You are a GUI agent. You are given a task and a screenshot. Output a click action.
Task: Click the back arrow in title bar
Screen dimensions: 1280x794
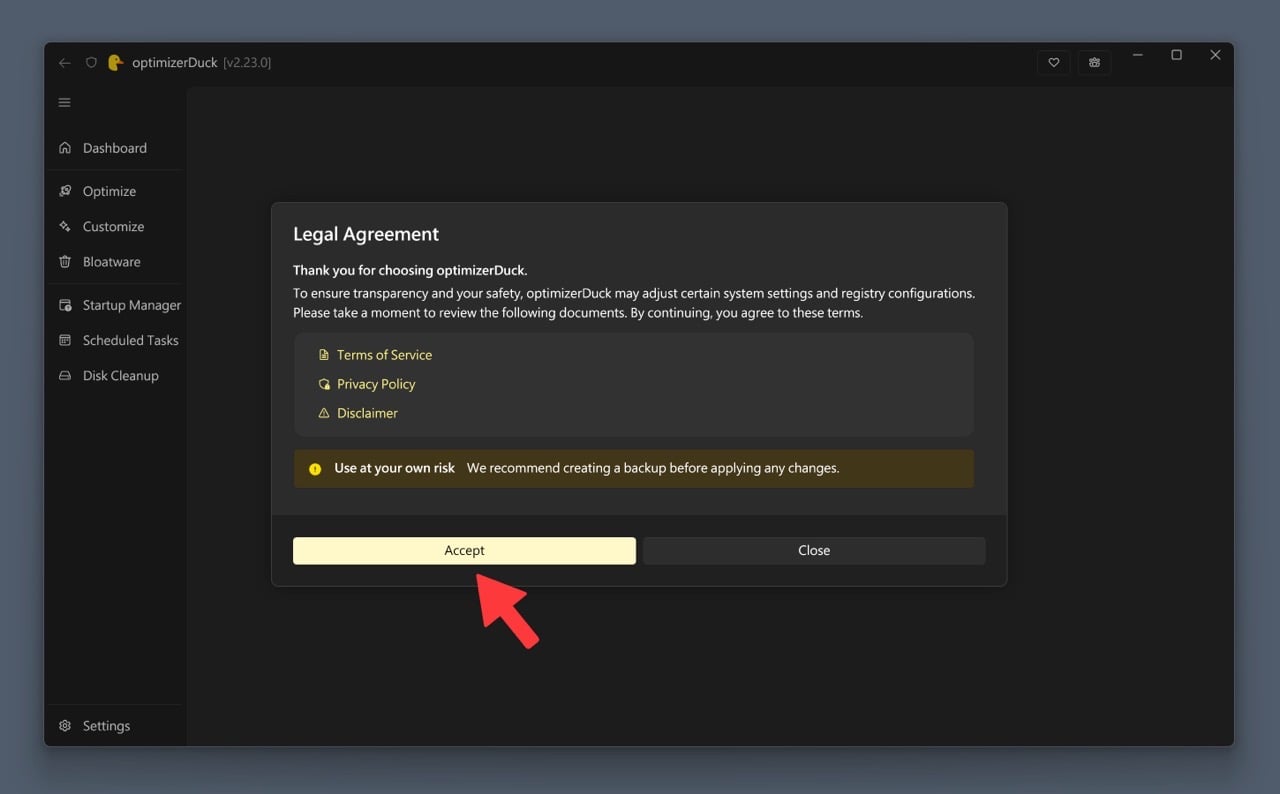pos(65,63)
